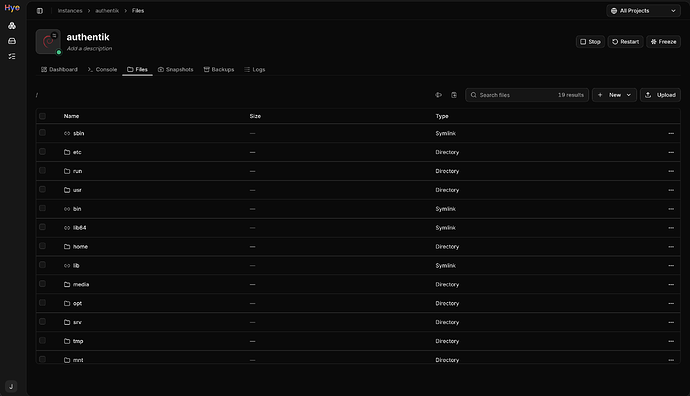Switch to the Console tab
Viewport: 690px width, 396px height.
pos(102,70)
